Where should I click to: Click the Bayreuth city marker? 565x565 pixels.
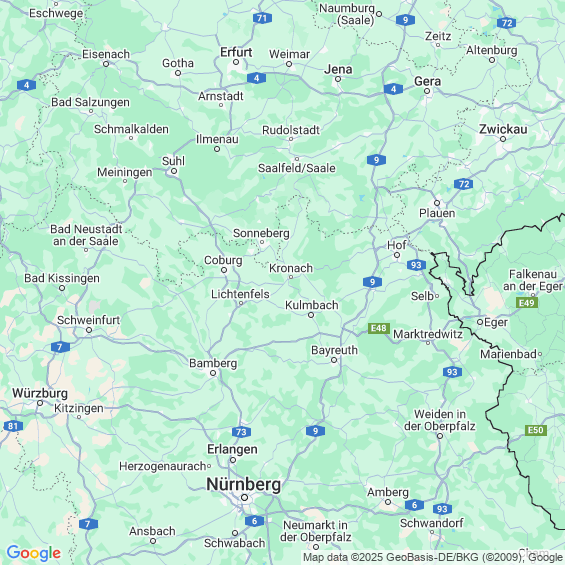click(334, 360)
